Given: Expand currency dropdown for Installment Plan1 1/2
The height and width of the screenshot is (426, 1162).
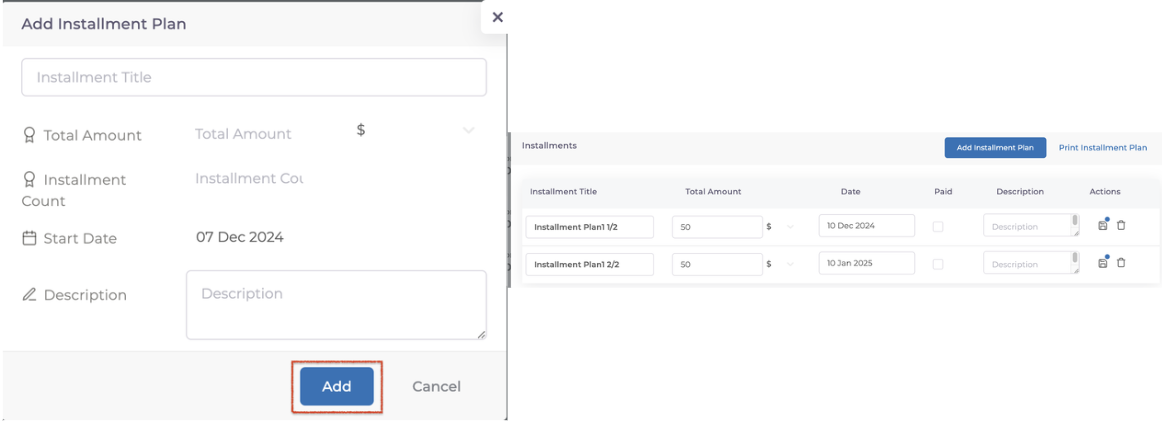Looking at the screenshot, I should tap(790, 227).
